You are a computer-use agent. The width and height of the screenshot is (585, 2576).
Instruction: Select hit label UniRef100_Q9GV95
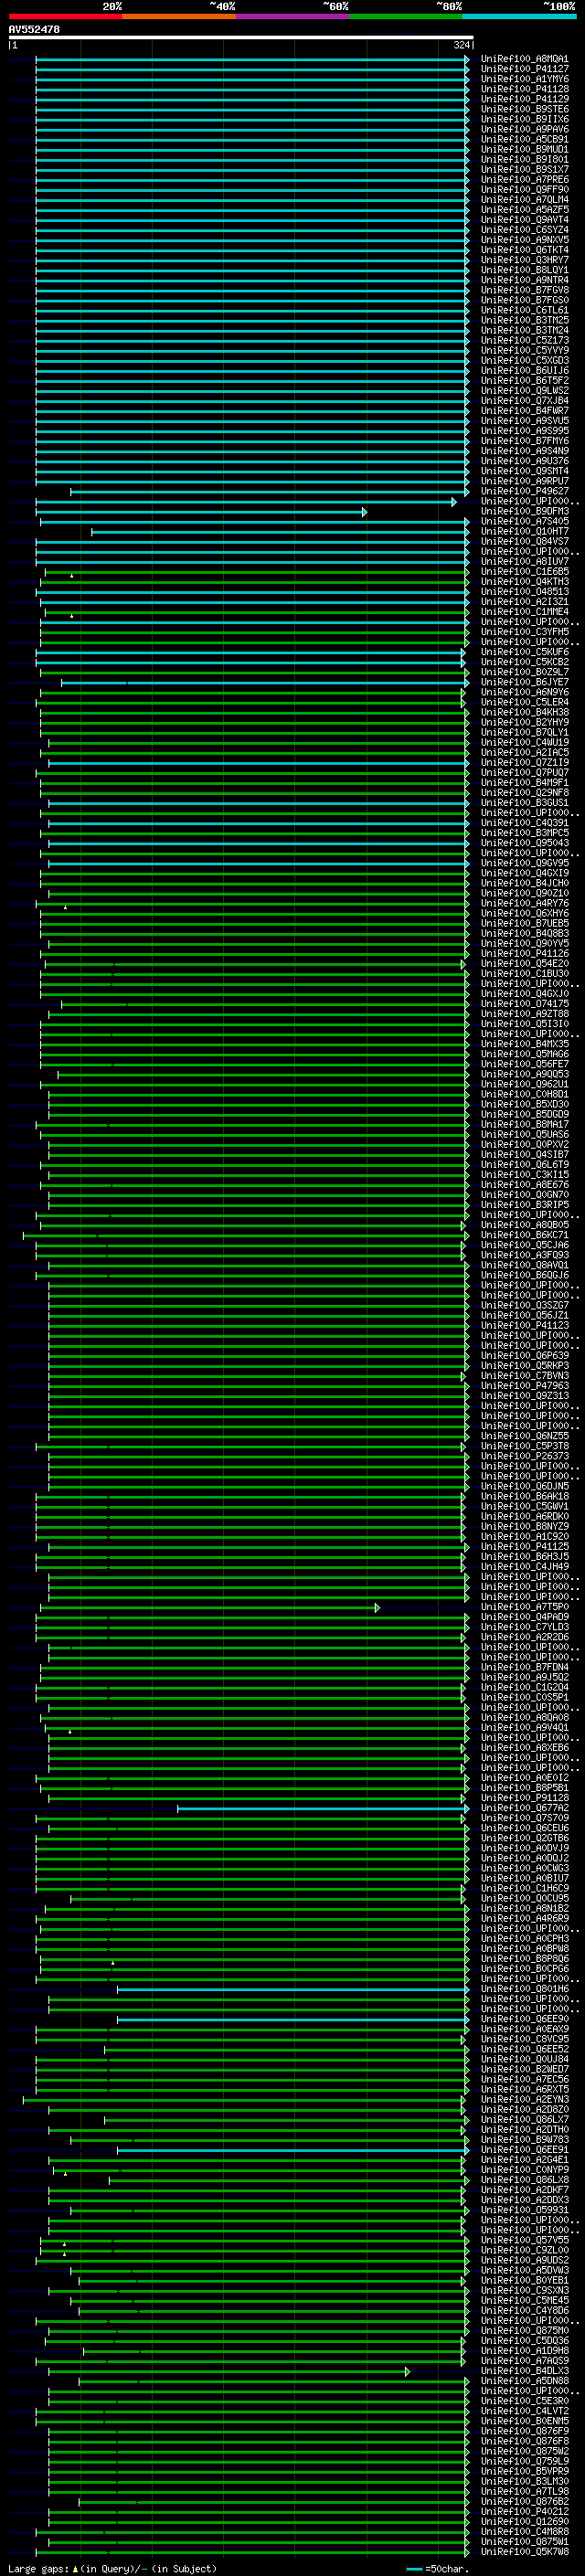524,863
